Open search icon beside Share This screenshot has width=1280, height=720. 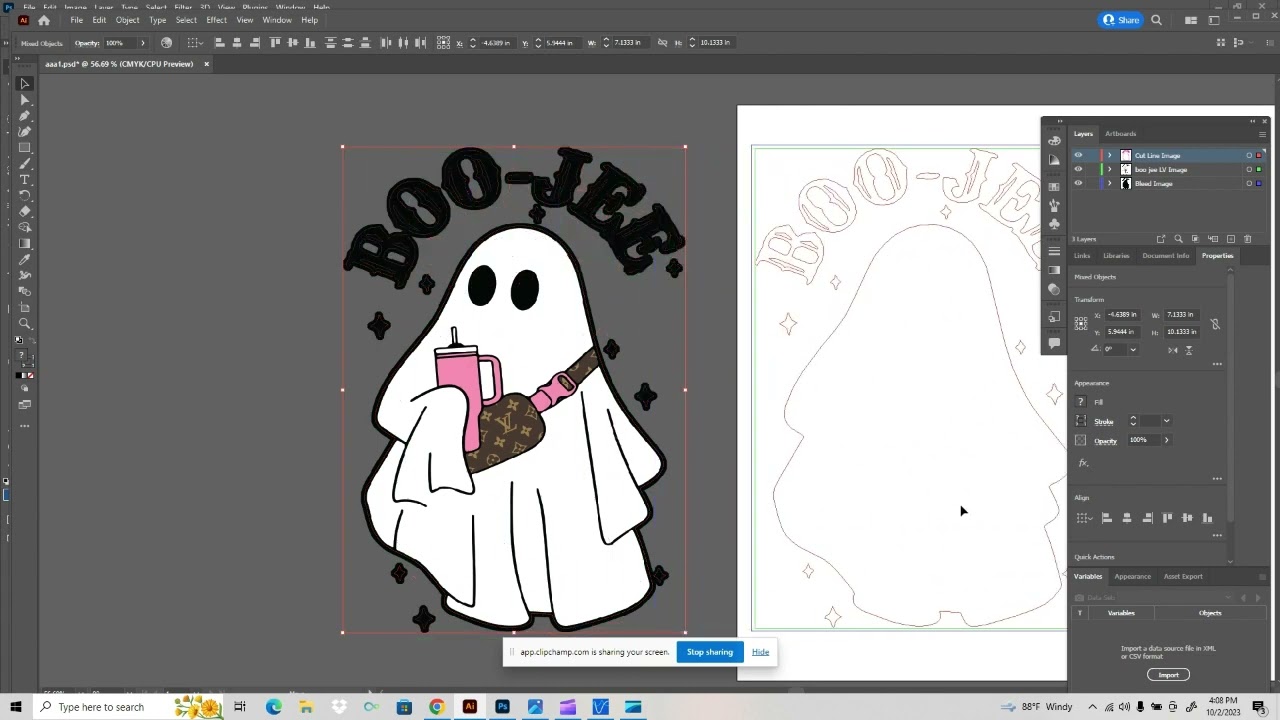(x=1157, y=20)
